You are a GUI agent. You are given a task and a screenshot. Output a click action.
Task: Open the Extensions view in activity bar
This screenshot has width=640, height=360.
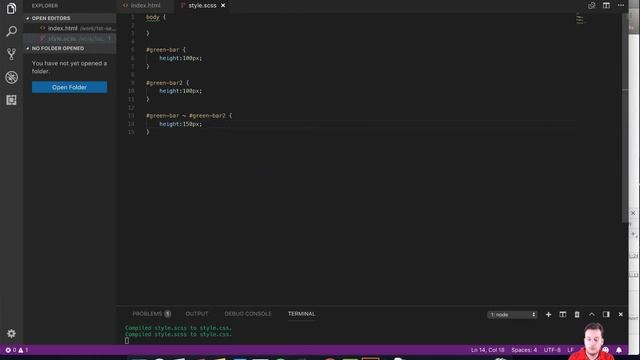pyautogui.click(x=11, y=100)
